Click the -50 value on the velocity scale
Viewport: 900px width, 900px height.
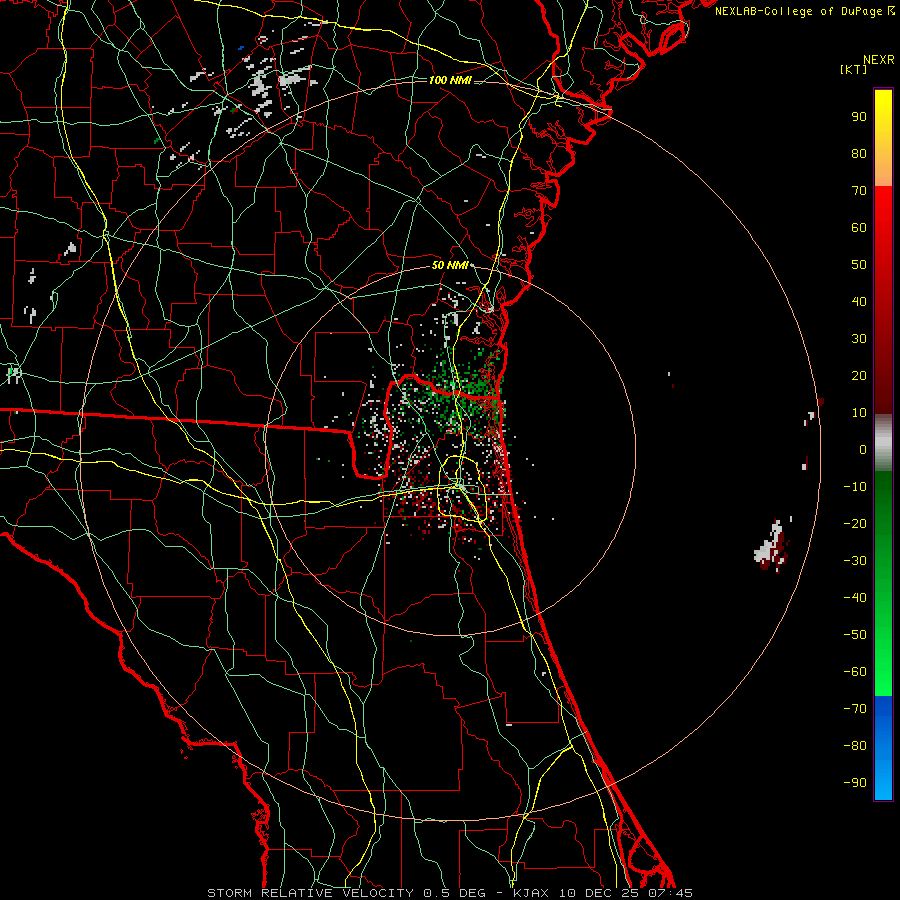[x=855, y=635]
